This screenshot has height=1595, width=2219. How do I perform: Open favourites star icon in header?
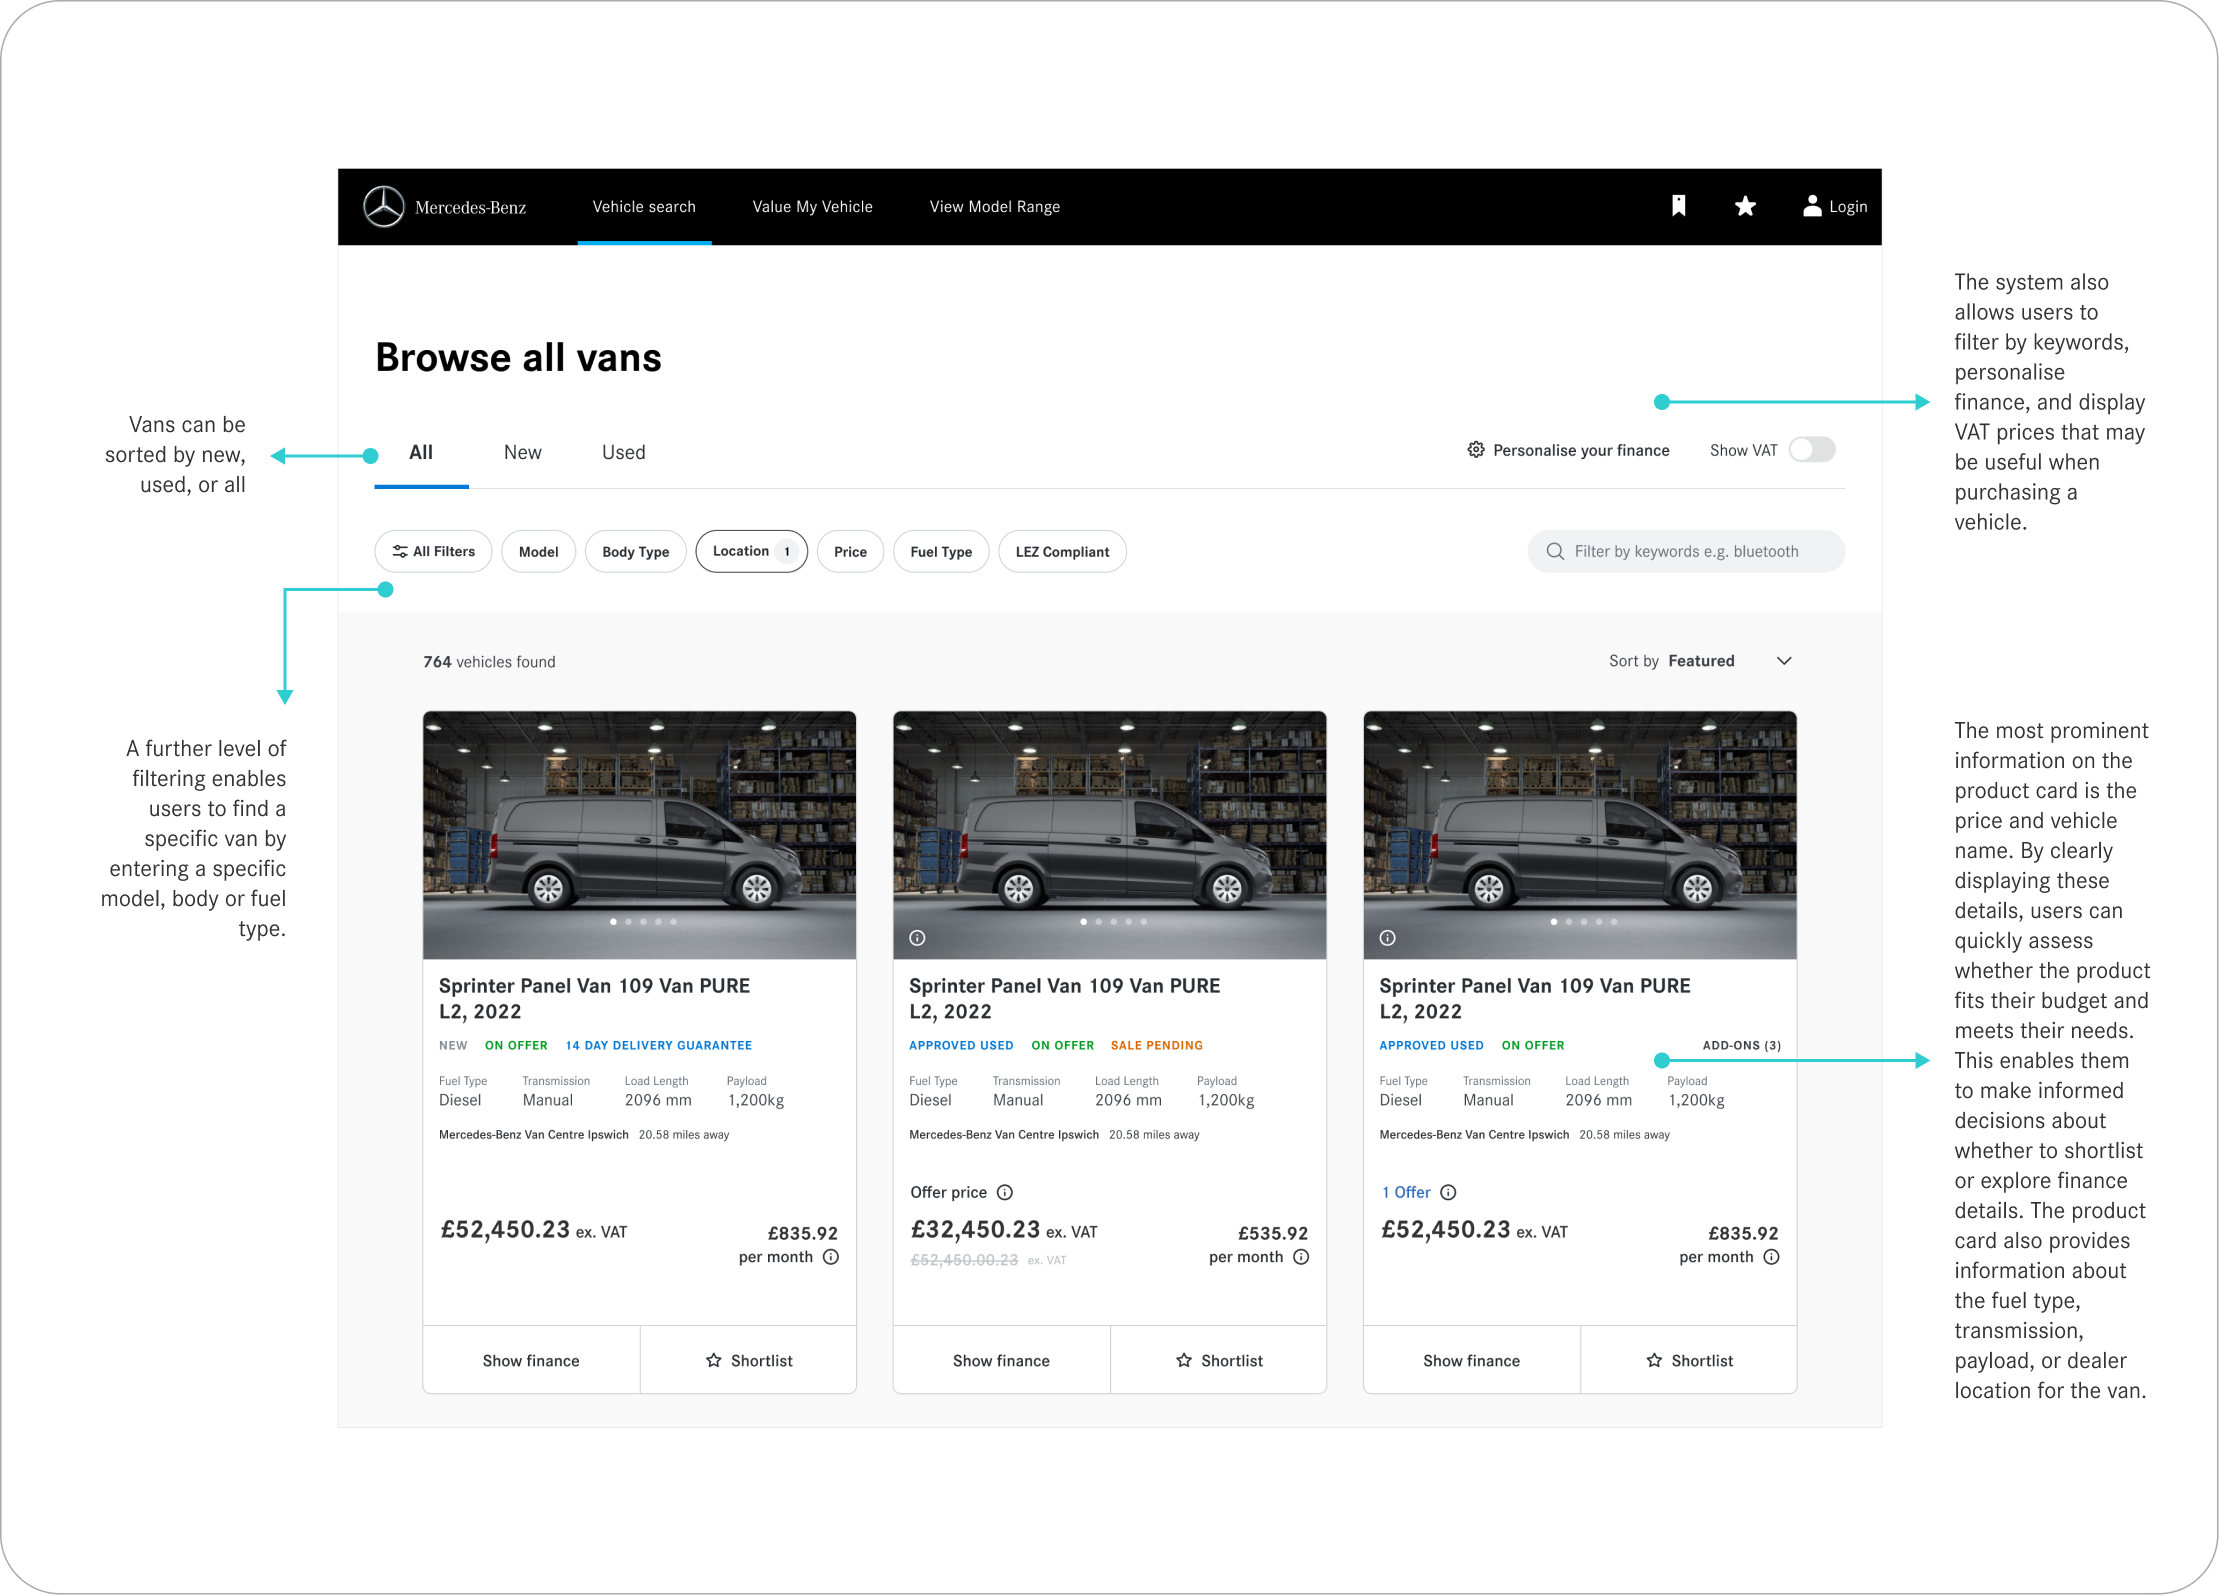pyautogui.click(x=1745, y=206)
